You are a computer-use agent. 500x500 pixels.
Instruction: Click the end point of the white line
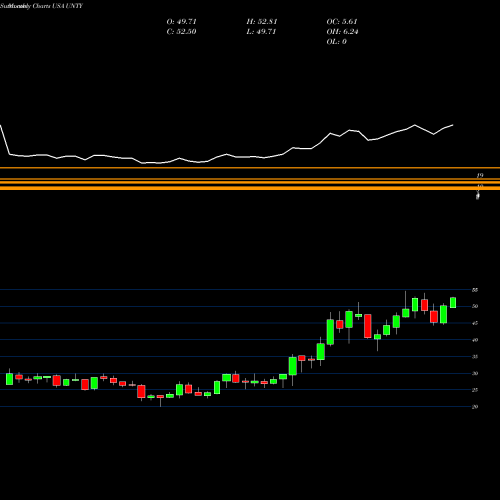click(x=453, y=125)
